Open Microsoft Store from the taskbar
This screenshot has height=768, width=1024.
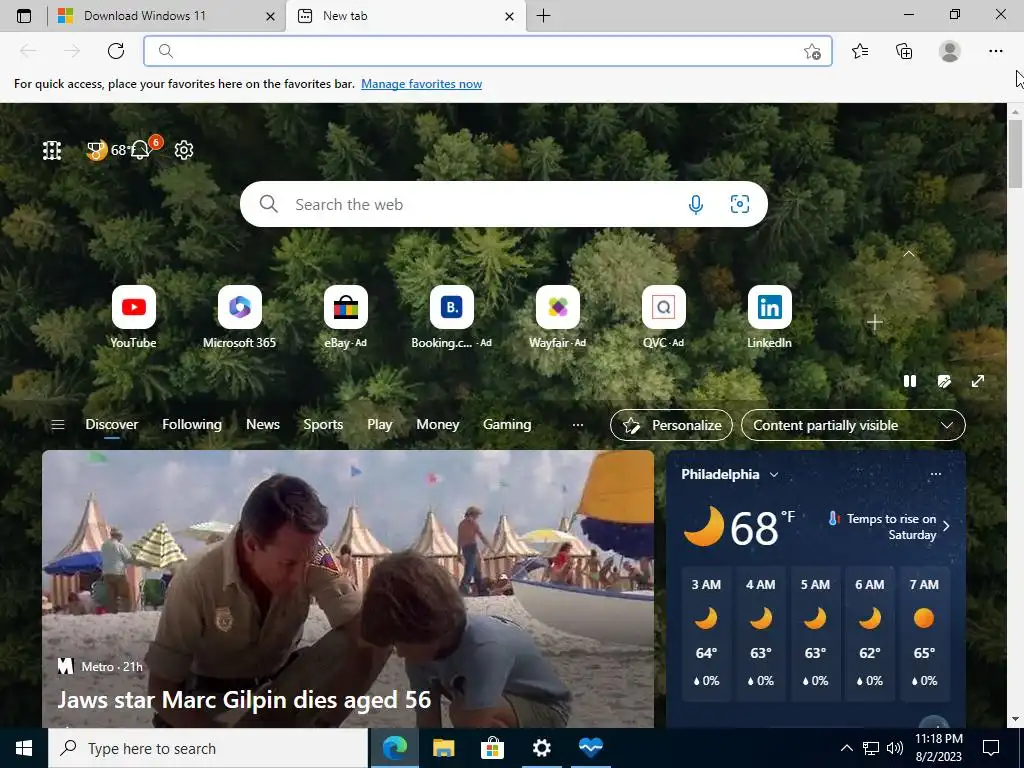[492, 748]
